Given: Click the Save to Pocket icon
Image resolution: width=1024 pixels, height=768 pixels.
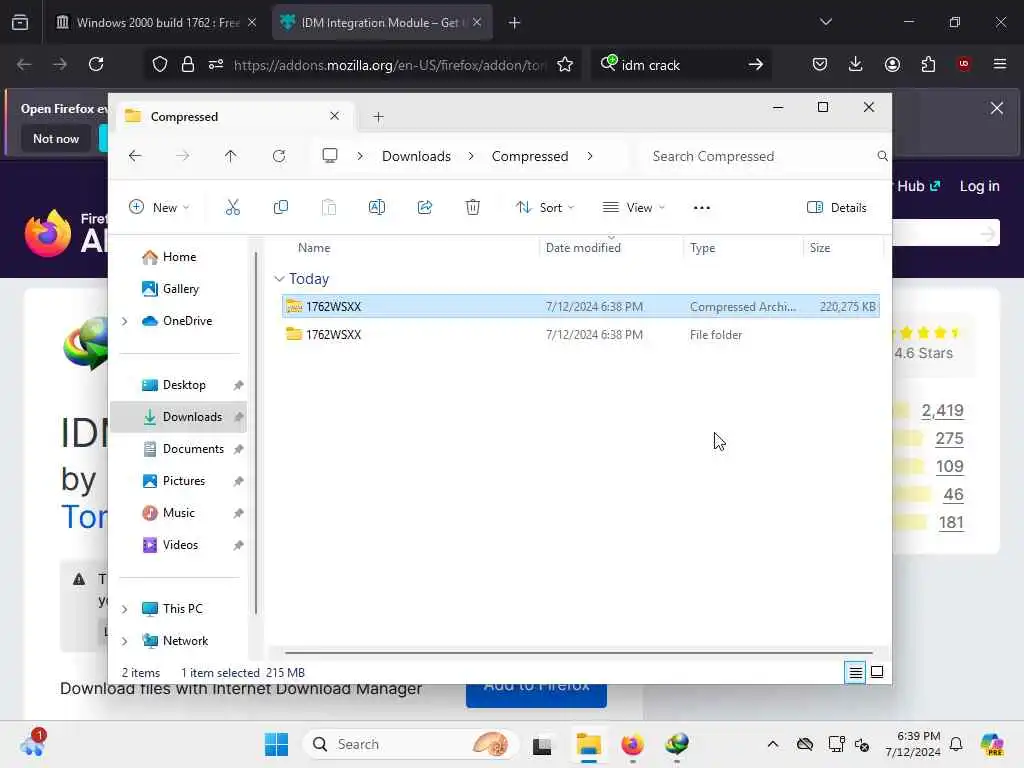Looking at the screenshot, I should click(820, 64).
